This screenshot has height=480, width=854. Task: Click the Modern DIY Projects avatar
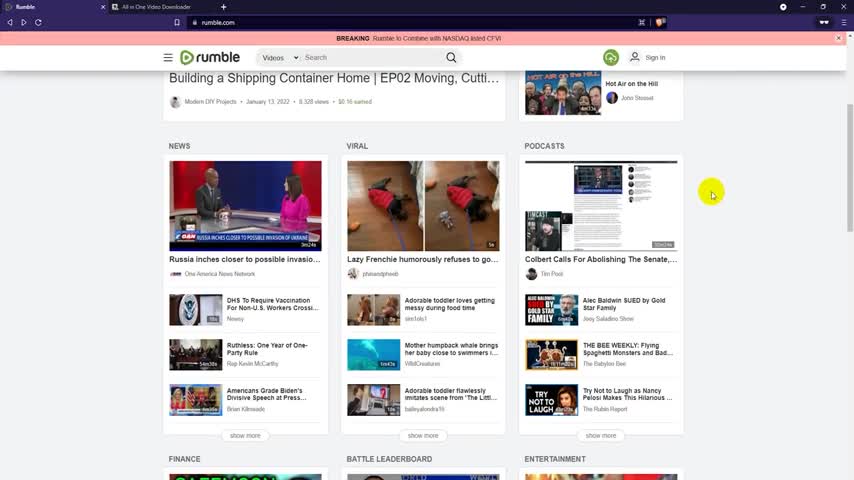(x=175, y=102)
